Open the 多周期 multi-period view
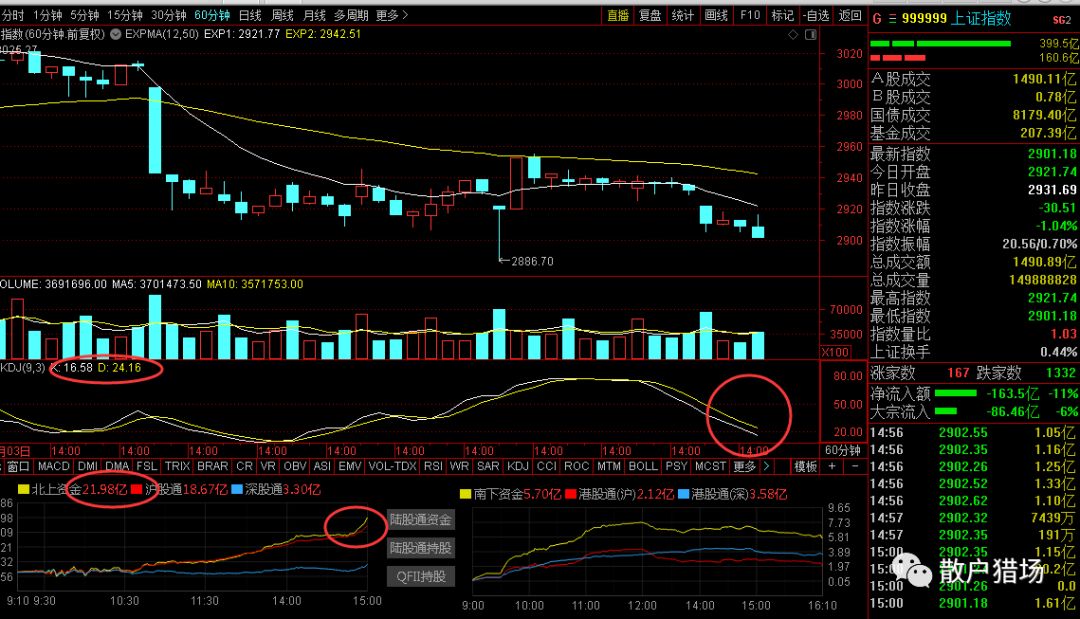 point(351,15)
